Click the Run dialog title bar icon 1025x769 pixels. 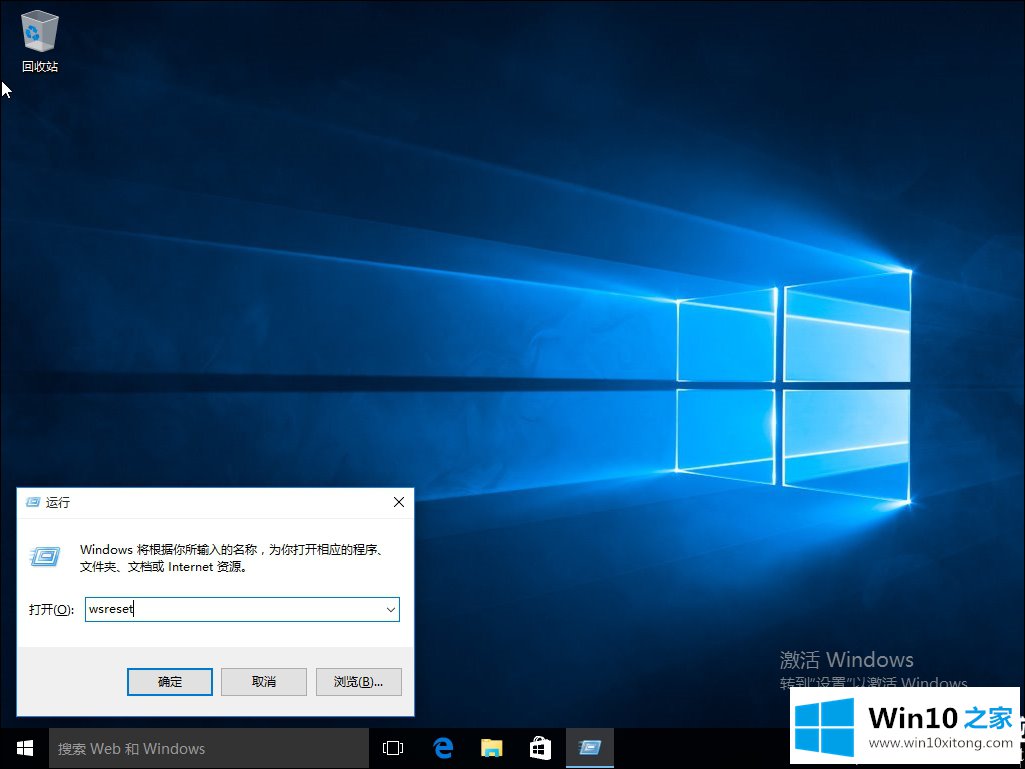click(x=33, y=502)
